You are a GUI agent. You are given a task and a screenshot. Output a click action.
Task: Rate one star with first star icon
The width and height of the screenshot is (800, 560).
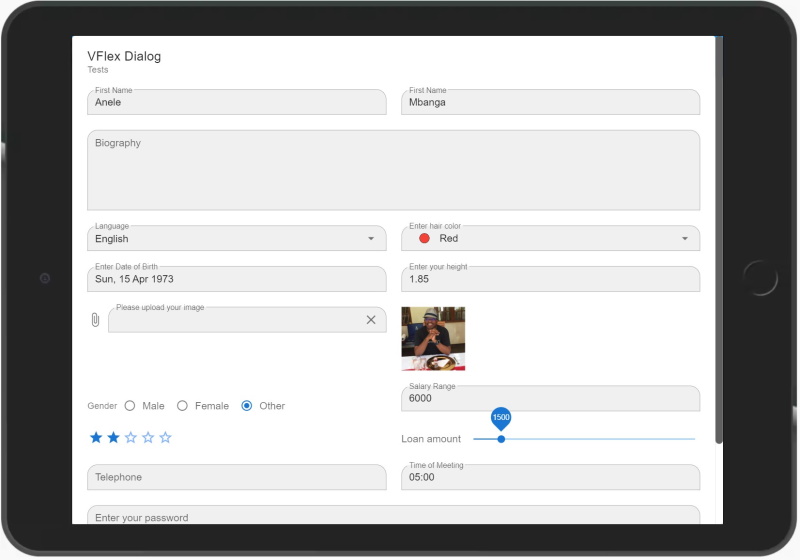[96, 438]
